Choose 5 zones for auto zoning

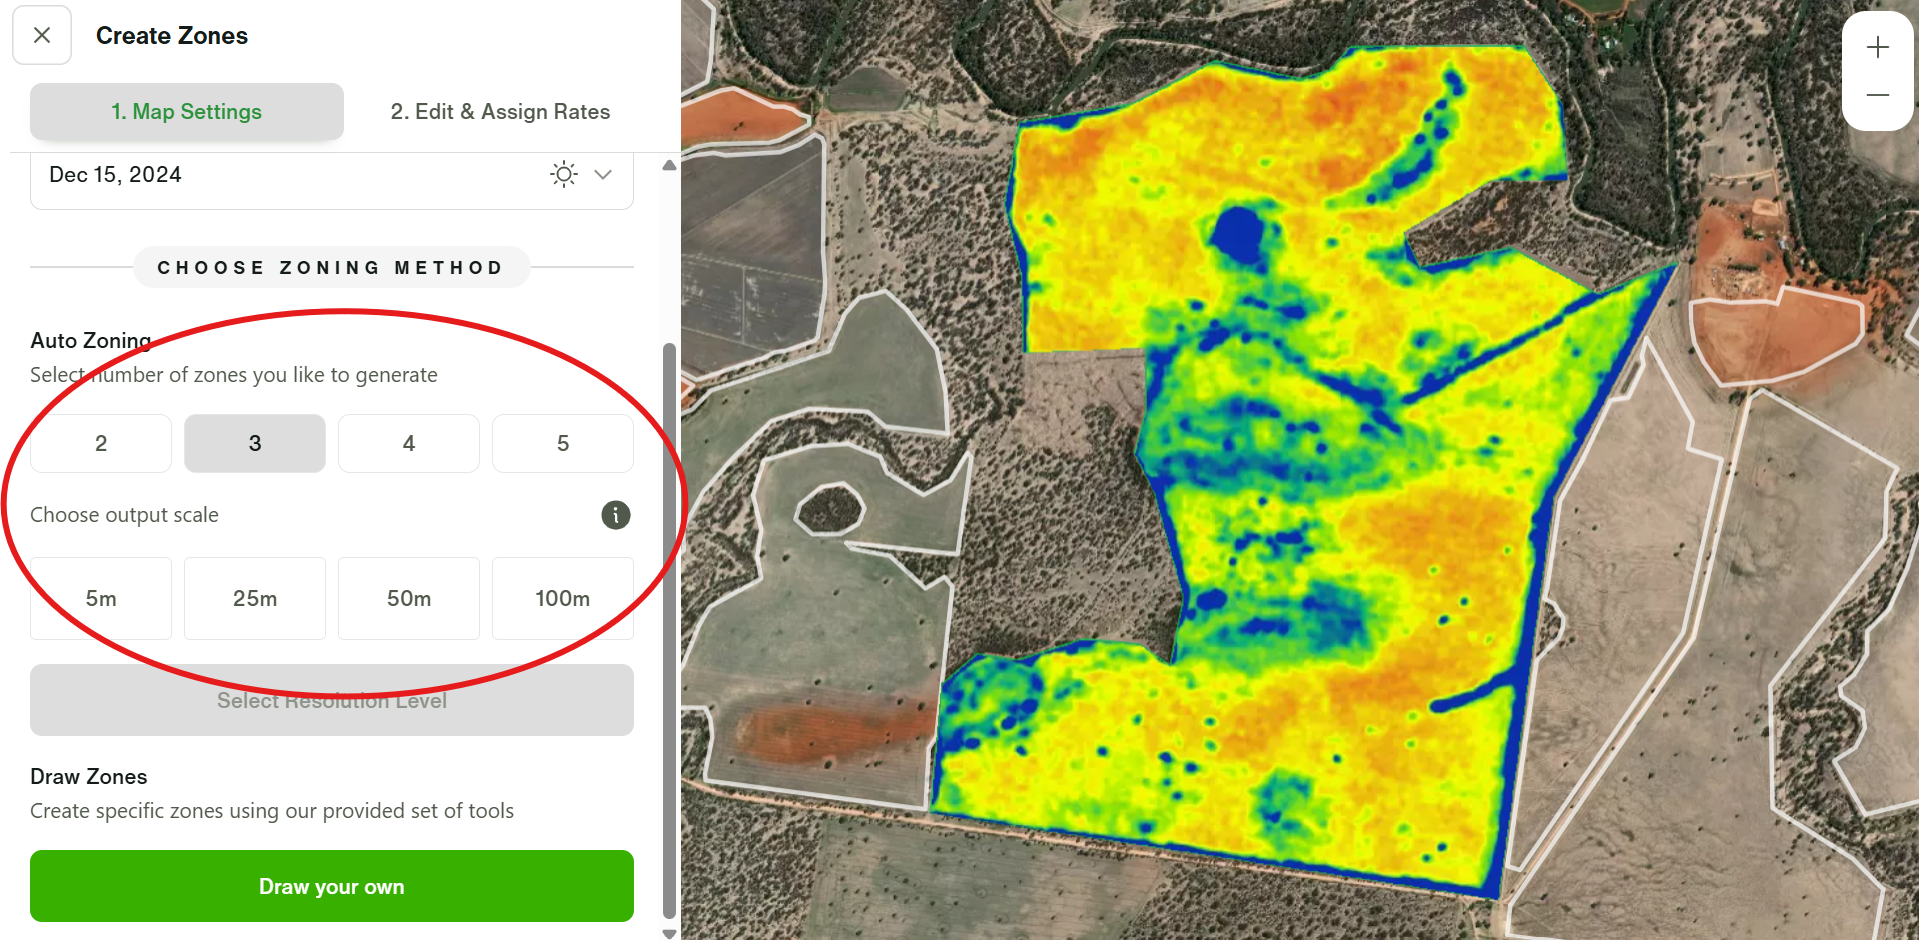pyautogui.click(x=563, y=443)
